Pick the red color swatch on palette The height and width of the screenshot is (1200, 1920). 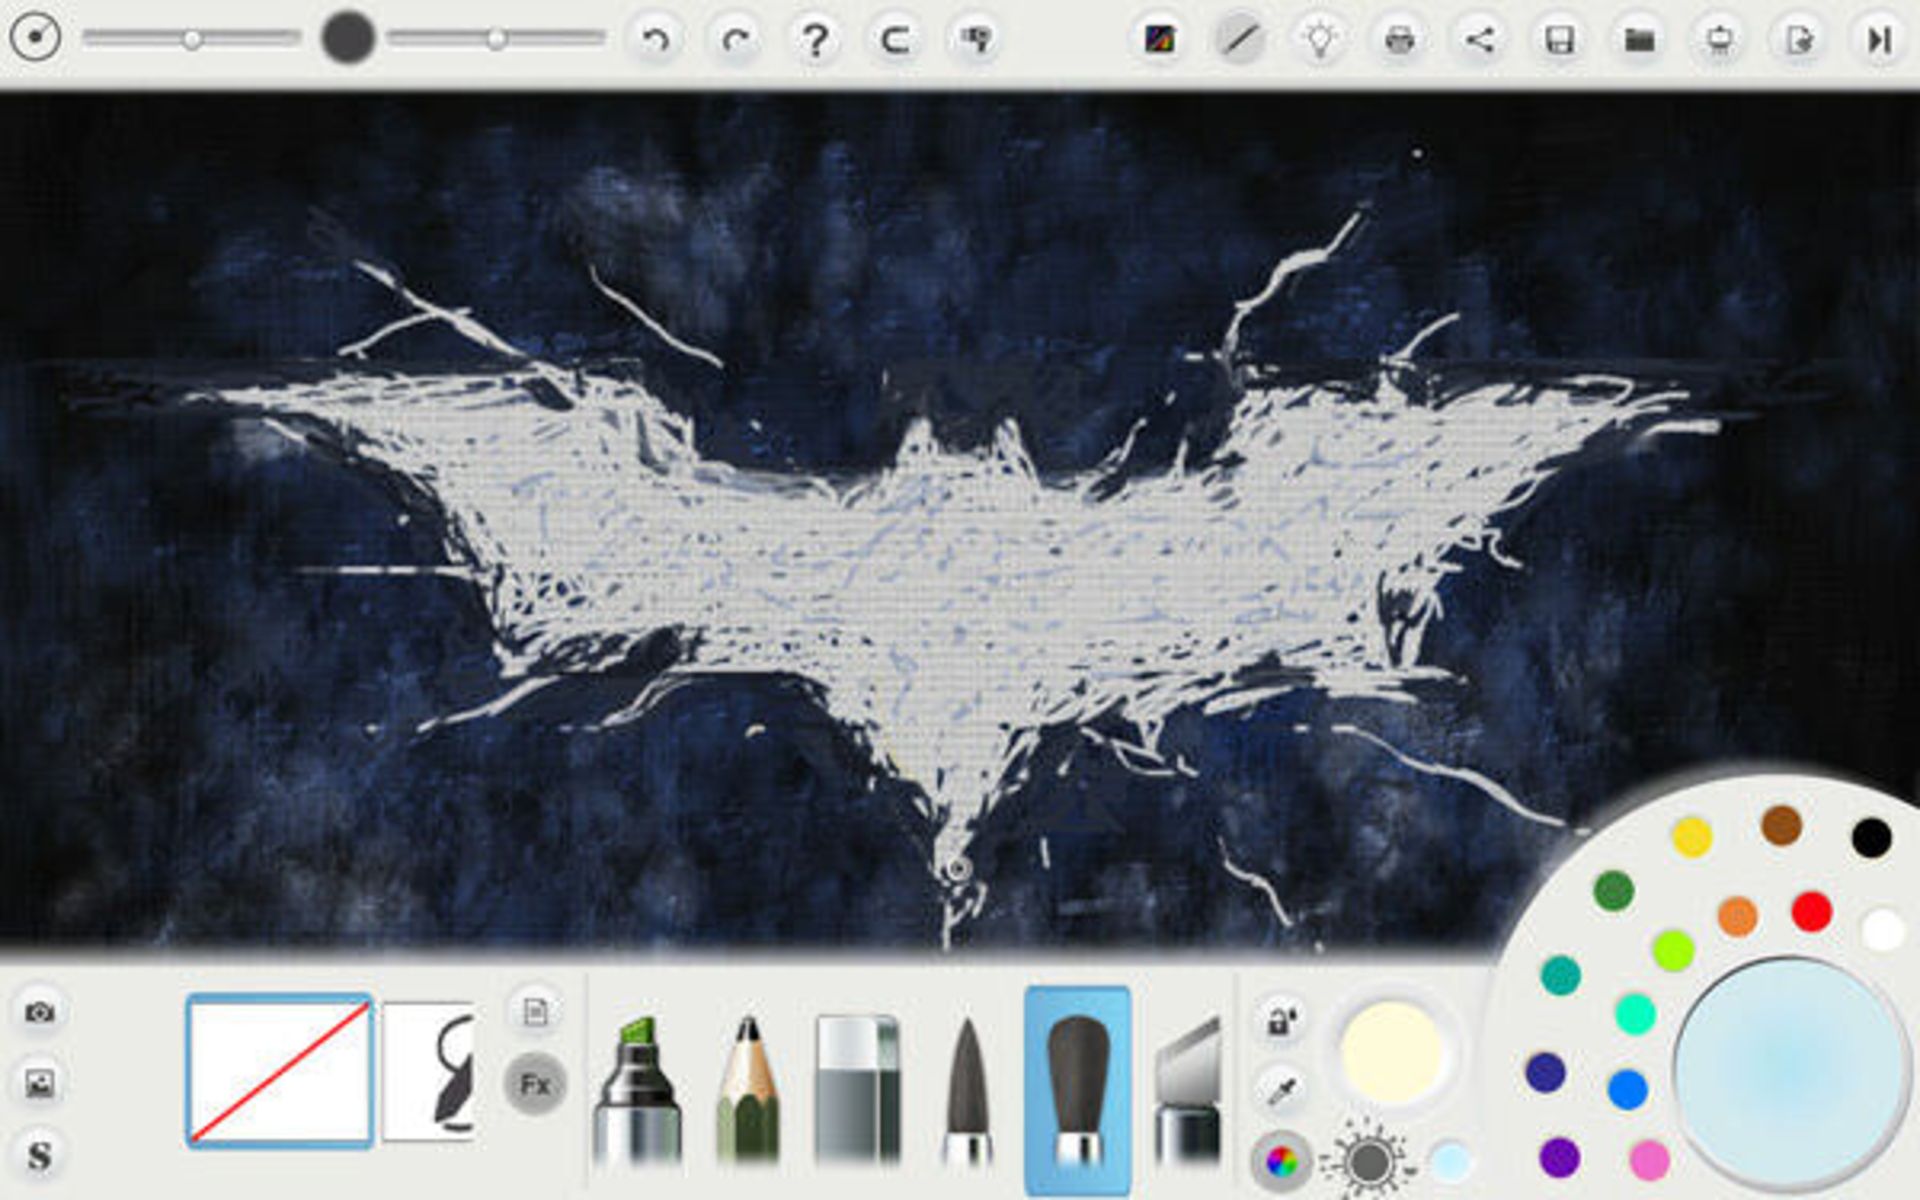[x=1811, y=912]
